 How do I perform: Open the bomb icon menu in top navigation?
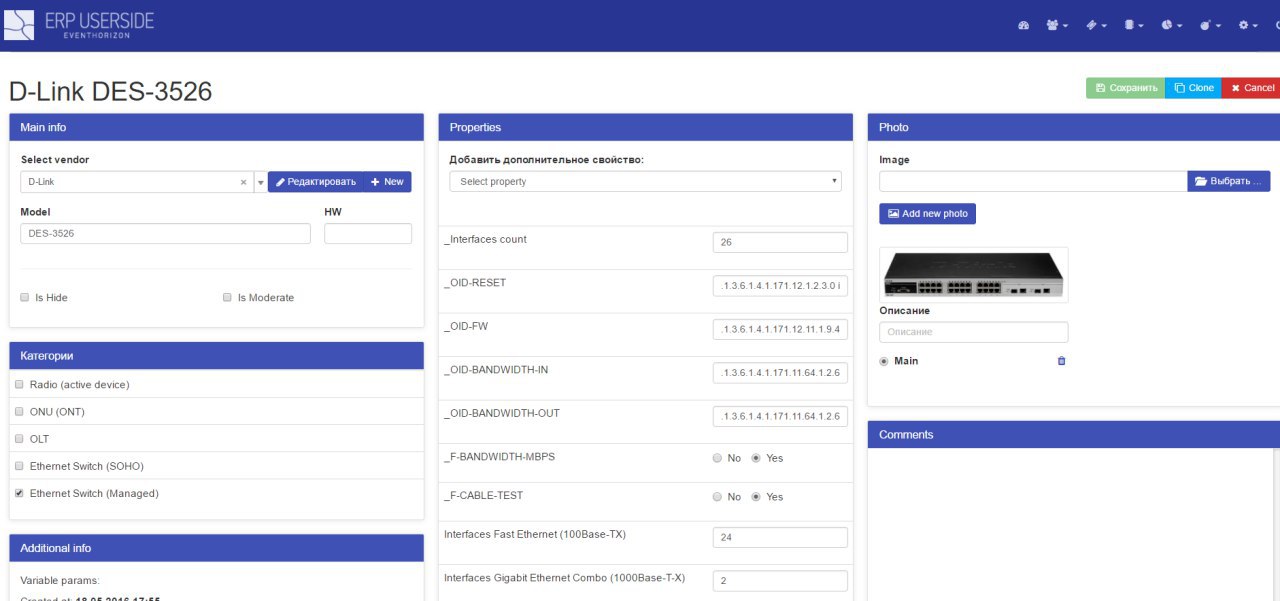[x=1210, y=25]
